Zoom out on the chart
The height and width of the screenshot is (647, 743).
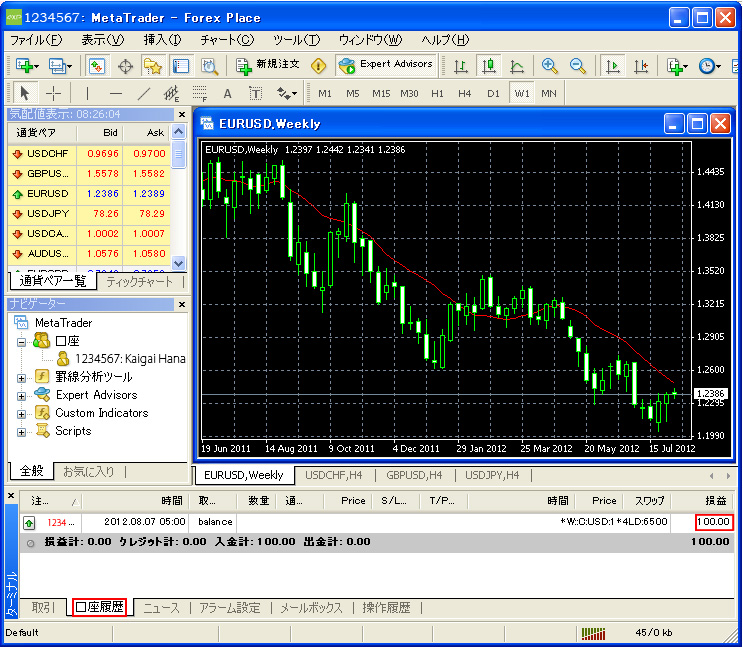pyautogui.click(x=577, y=66)
